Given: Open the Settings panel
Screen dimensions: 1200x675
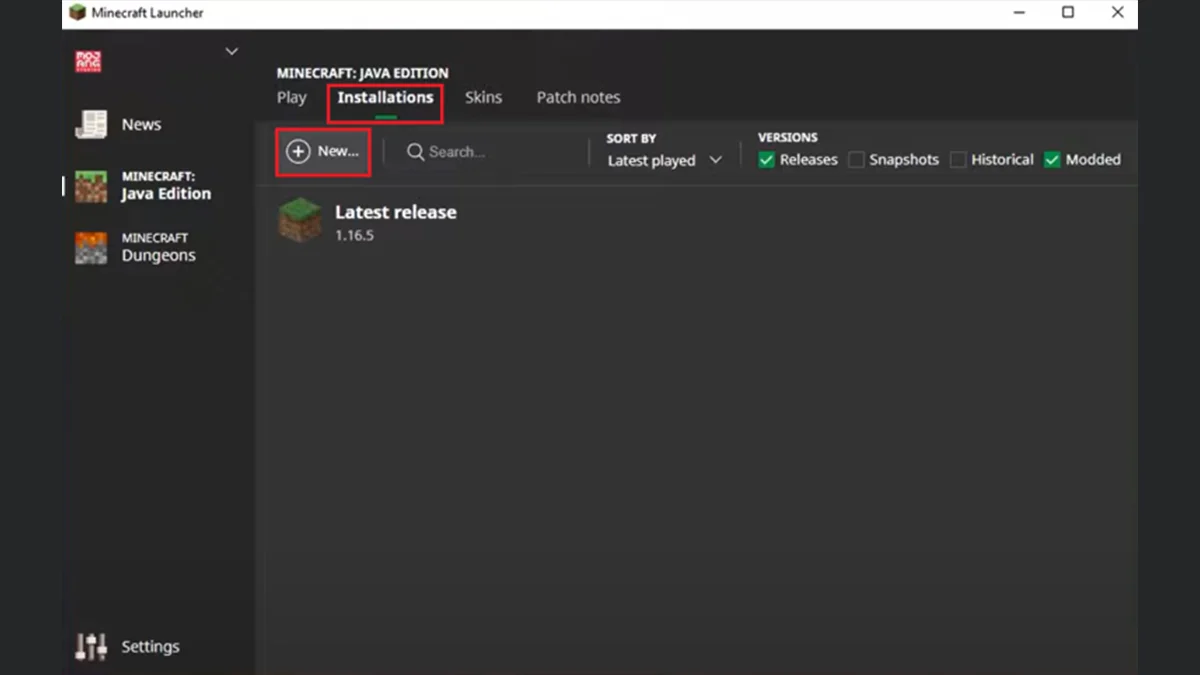Looking at the screenshot, I should coord(126,646).
